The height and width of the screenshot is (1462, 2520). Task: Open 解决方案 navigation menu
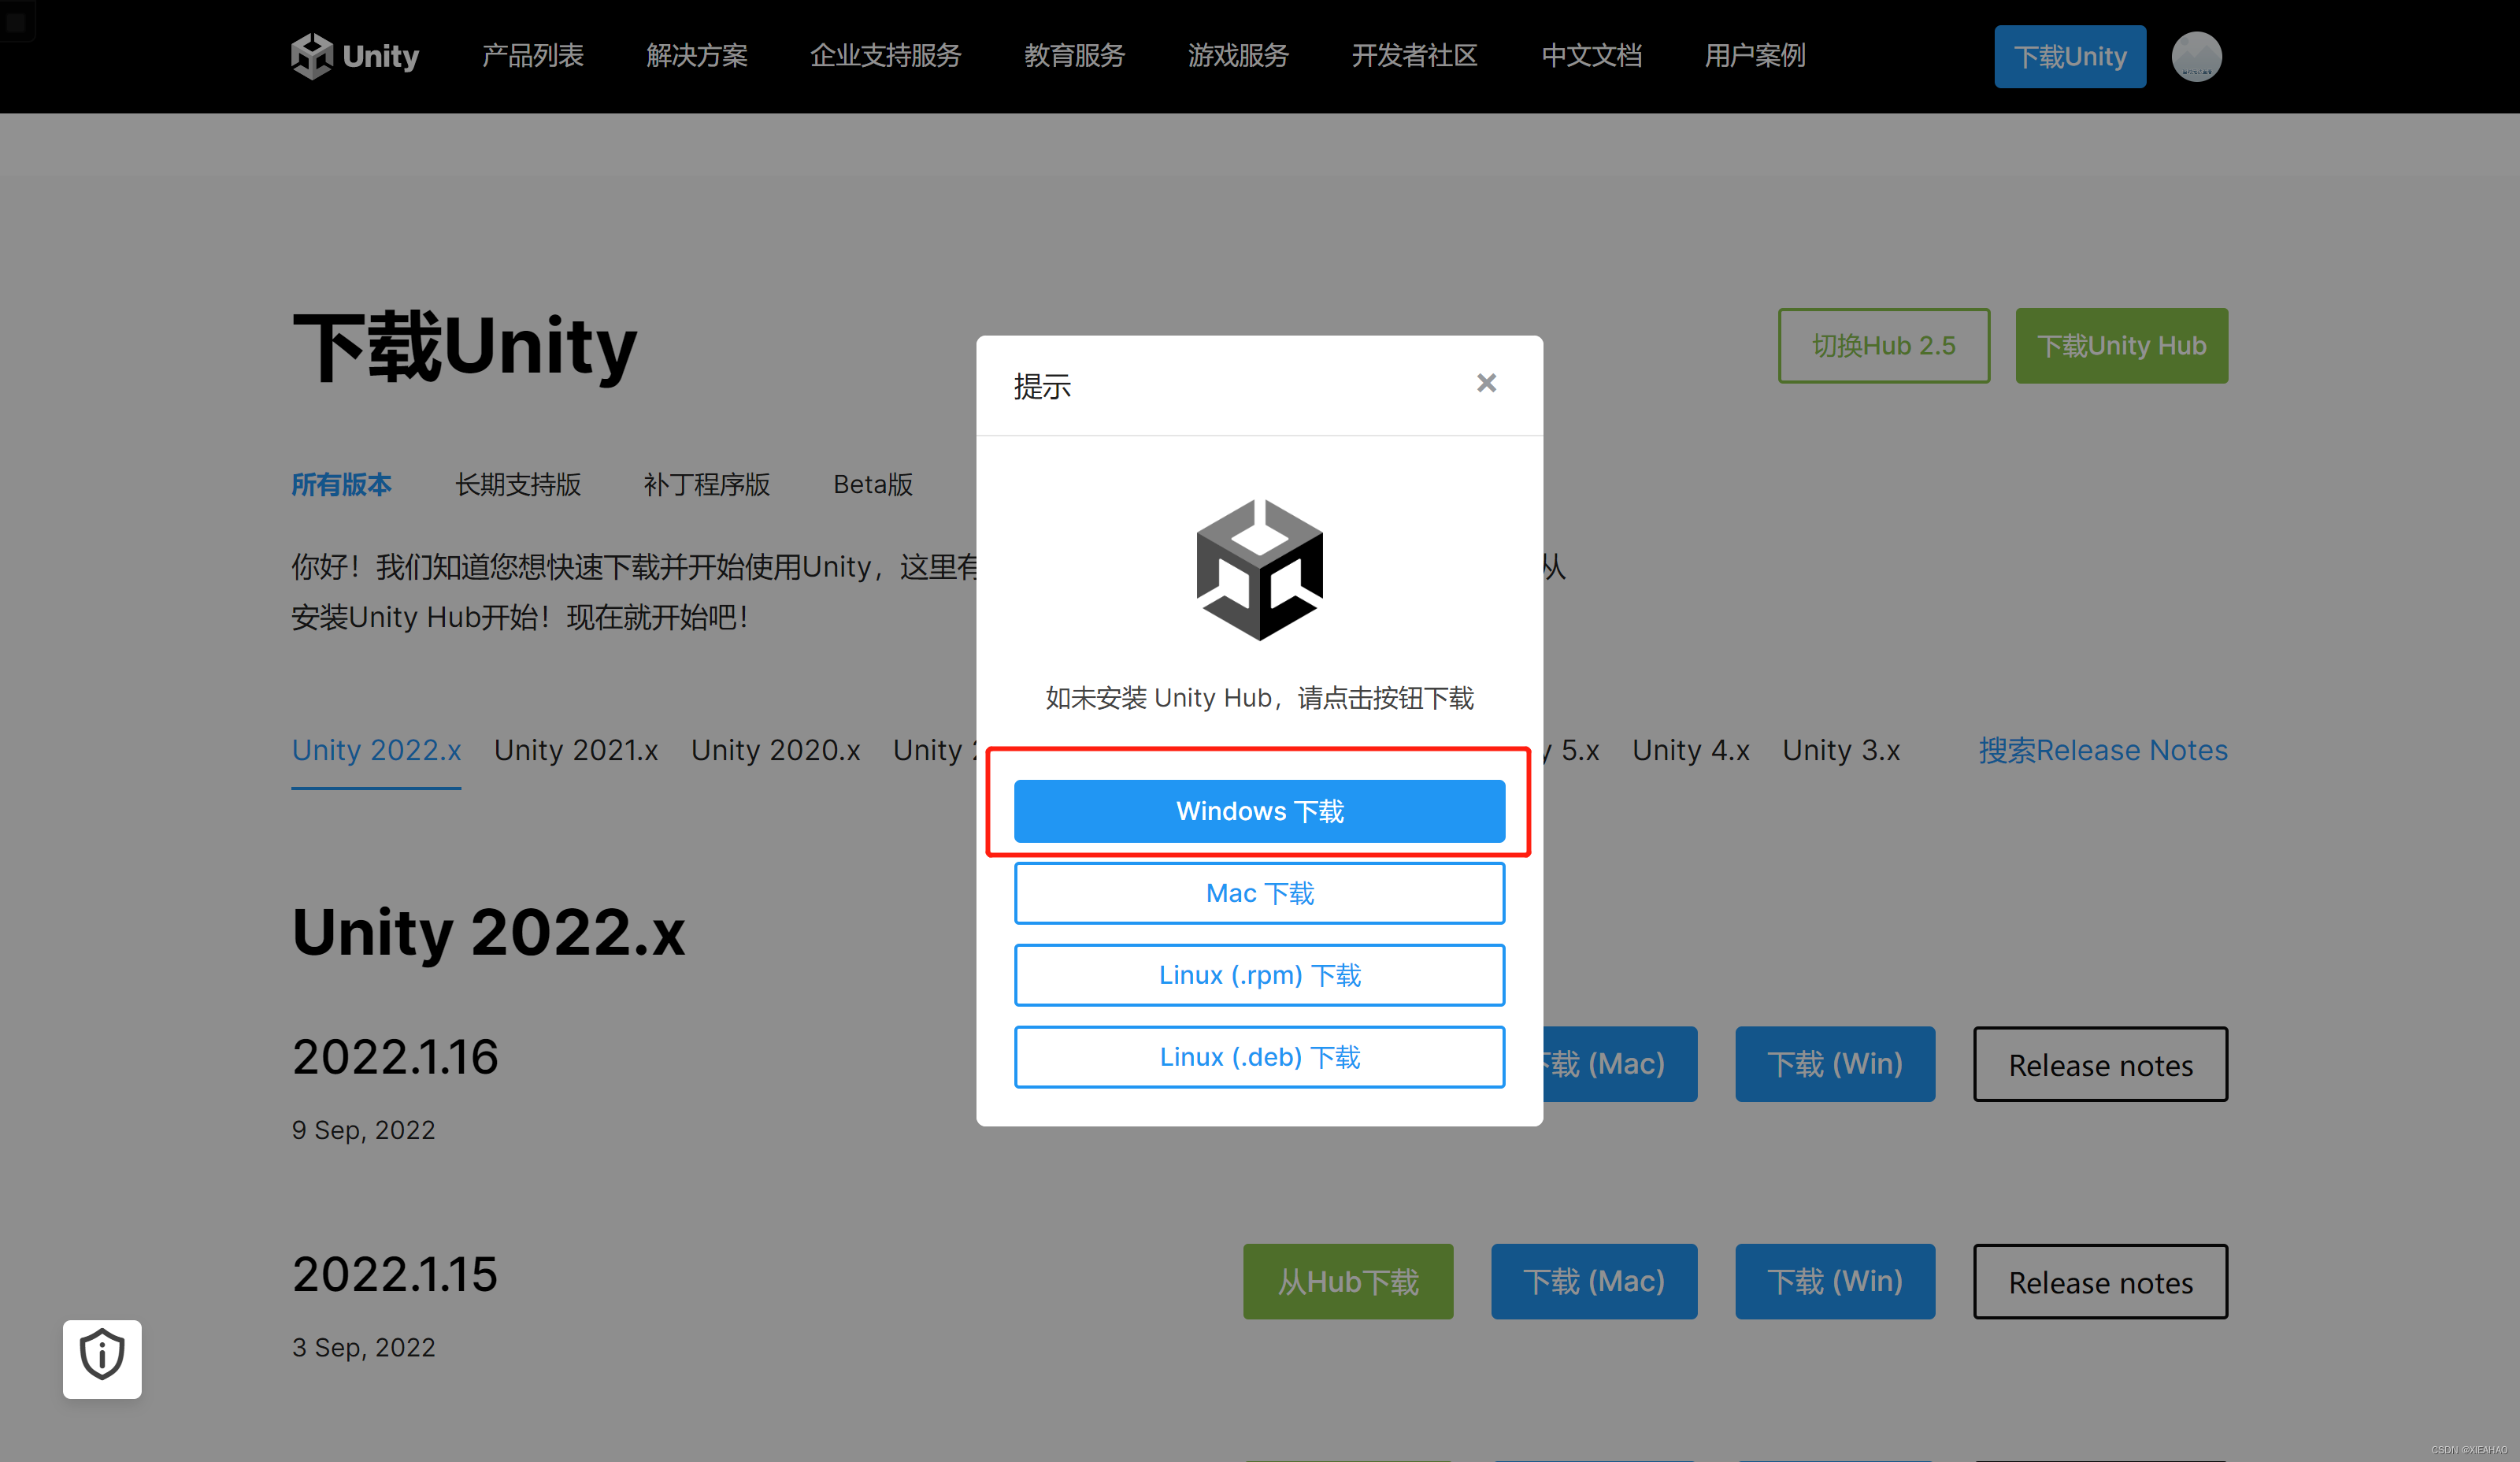coord(696,56)
